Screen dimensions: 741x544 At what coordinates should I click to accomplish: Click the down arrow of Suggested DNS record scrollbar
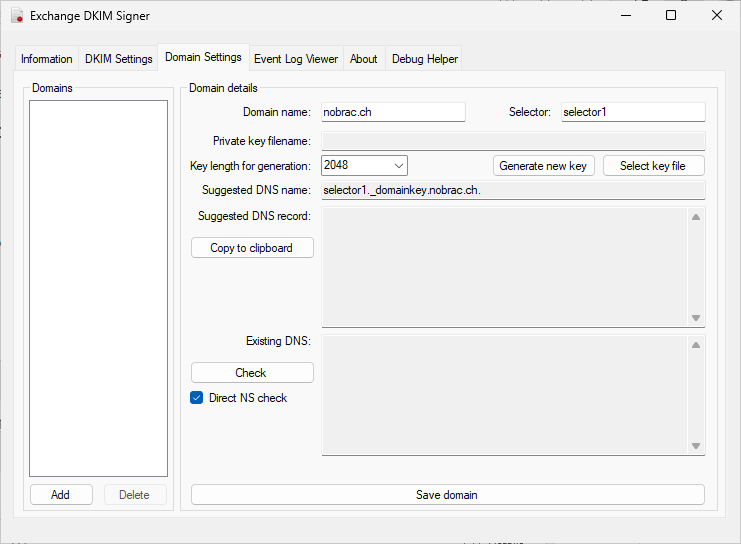(x=696, y=318)
